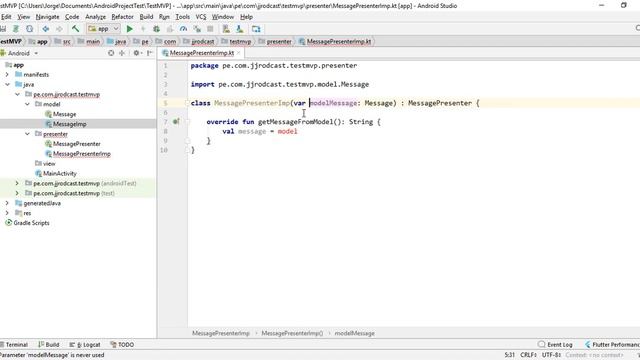Click the Forward navigation arrow icon
This screenshot has width=640, height=360.
59,29
